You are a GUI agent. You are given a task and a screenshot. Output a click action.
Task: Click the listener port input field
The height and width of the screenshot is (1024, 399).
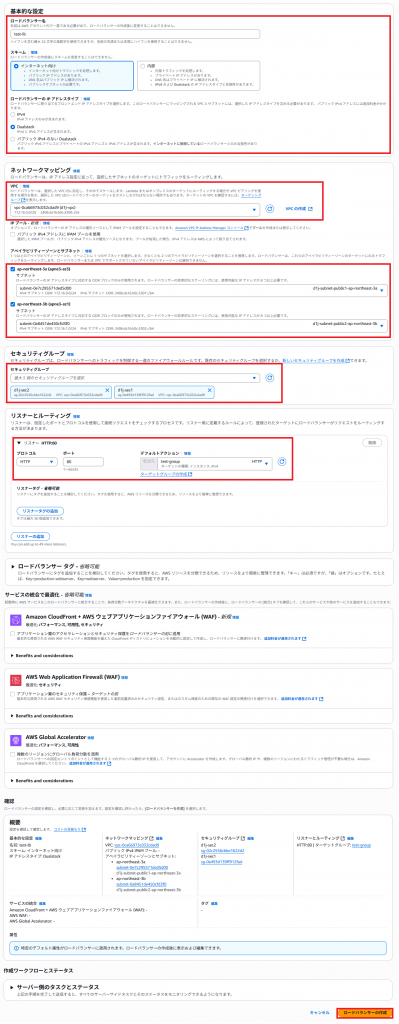pyautogui.click(x=84, y=461)
